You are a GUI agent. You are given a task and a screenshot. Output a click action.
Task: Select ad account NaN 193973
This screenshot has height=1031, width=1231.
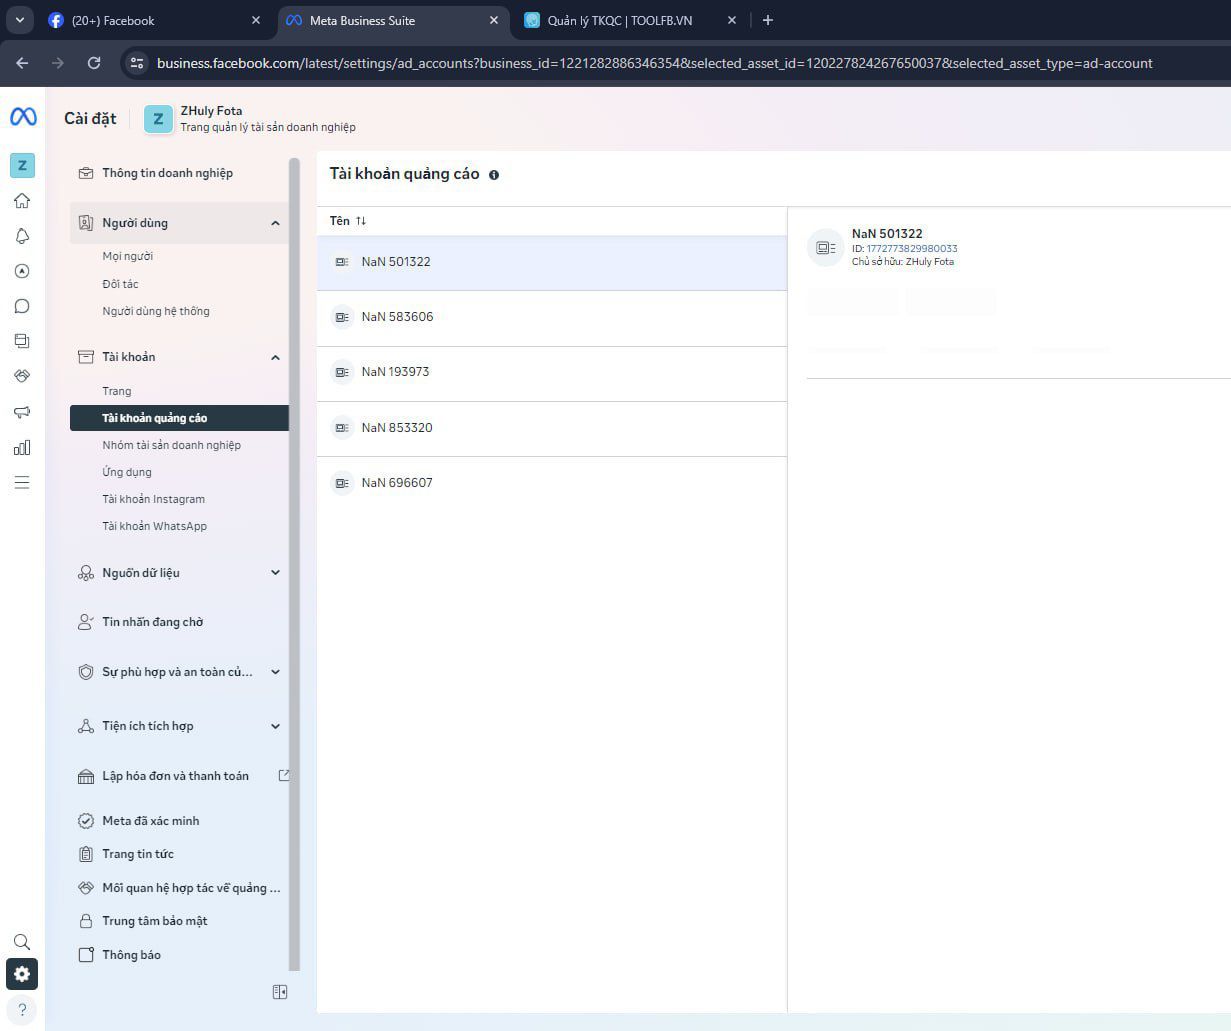[552, 373]
